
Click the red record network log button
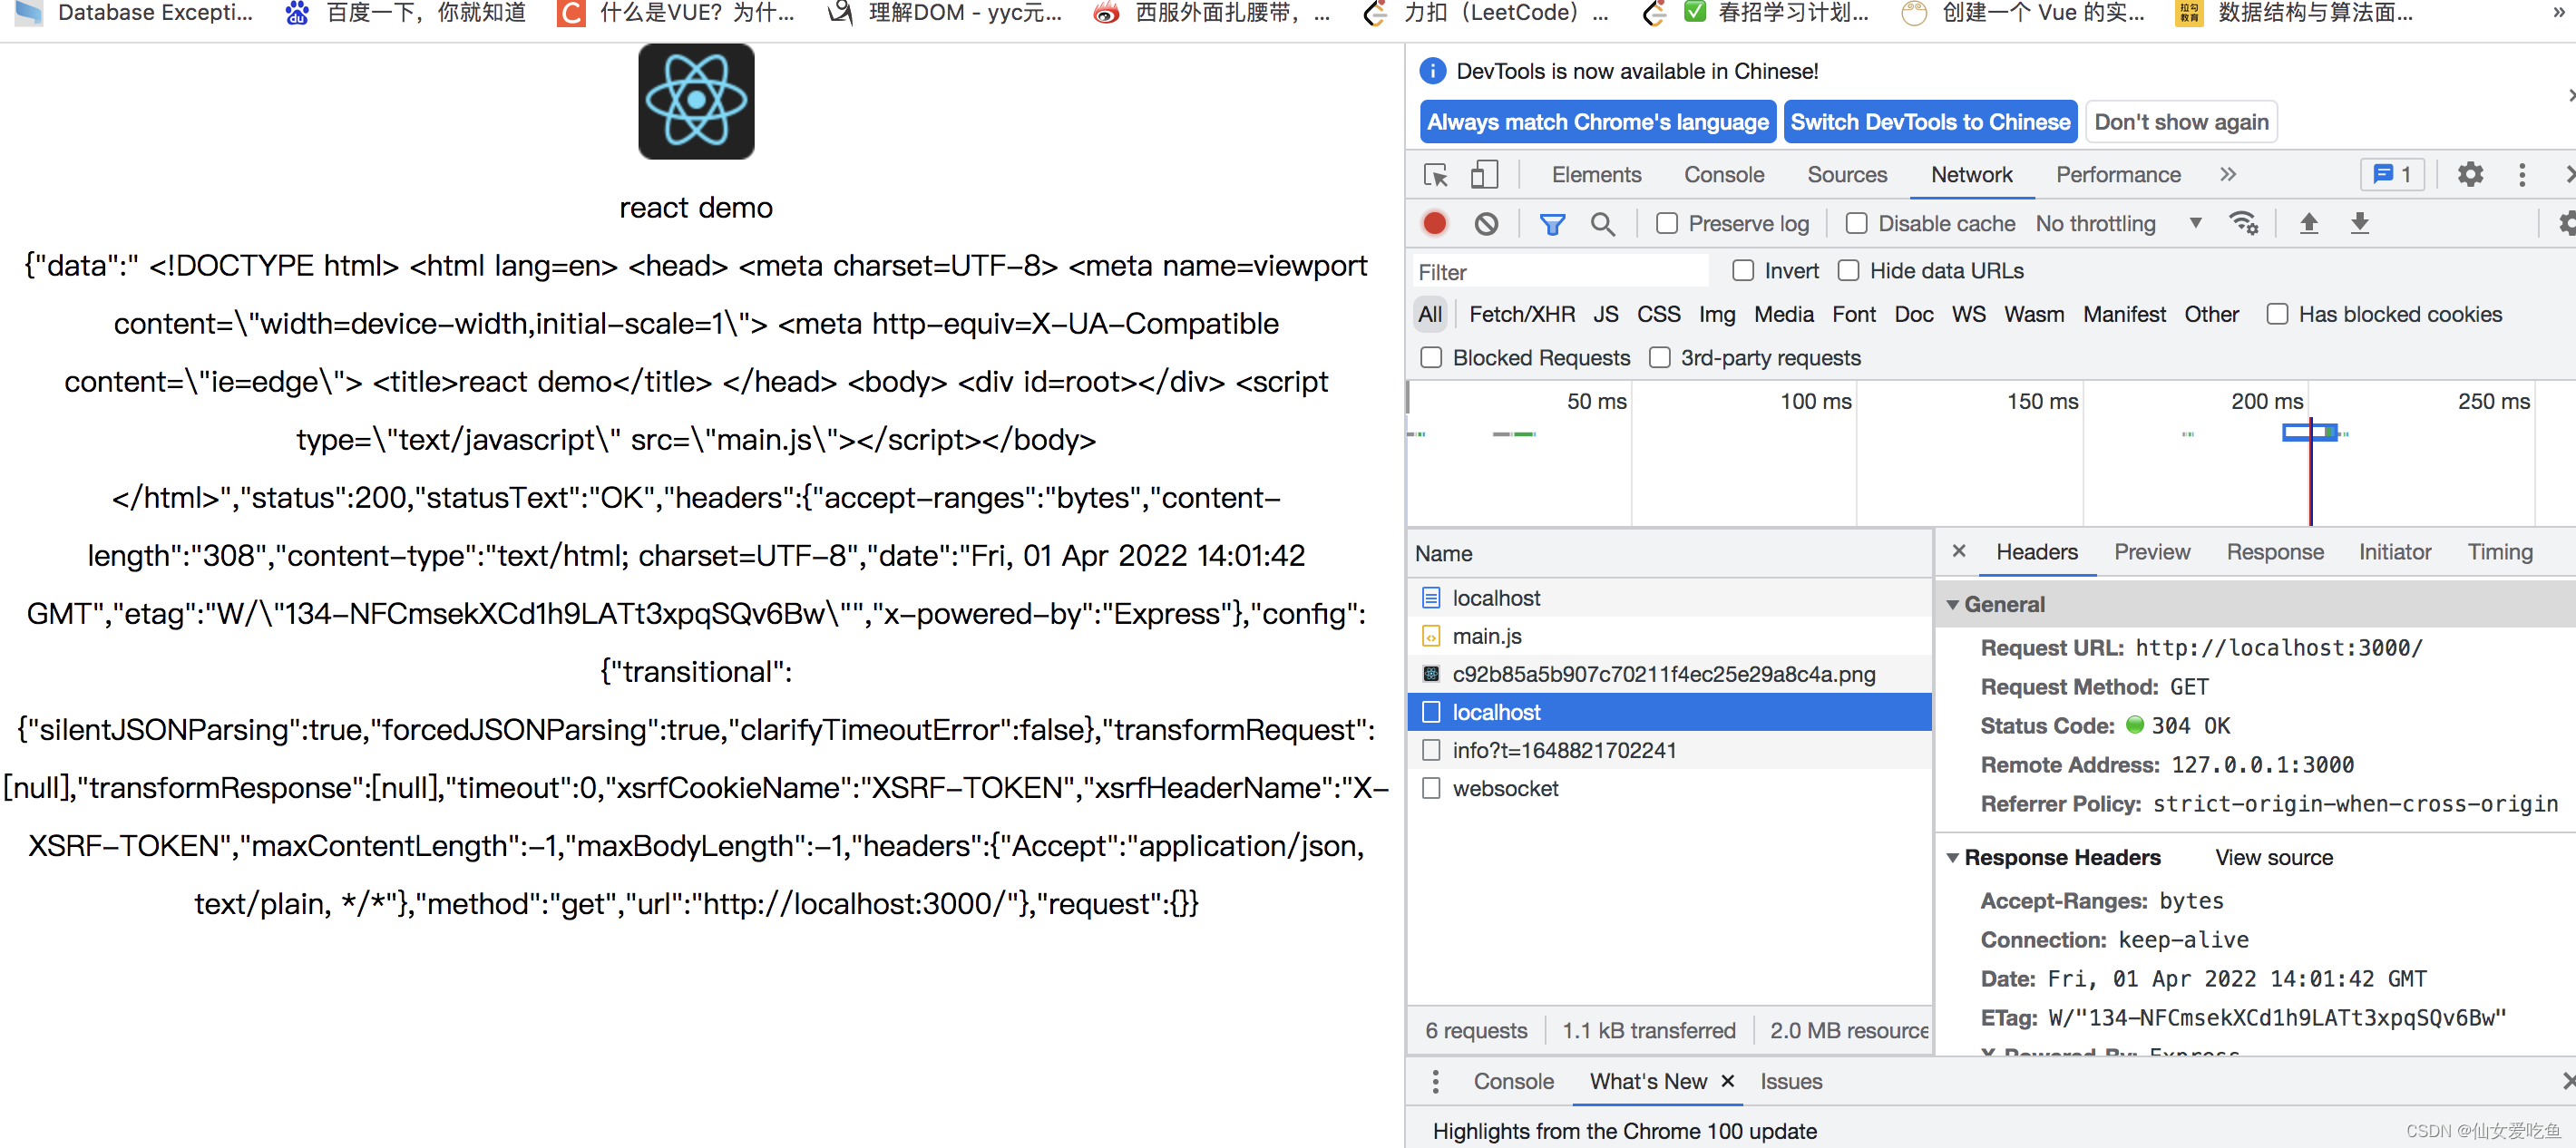point(1435,224)
